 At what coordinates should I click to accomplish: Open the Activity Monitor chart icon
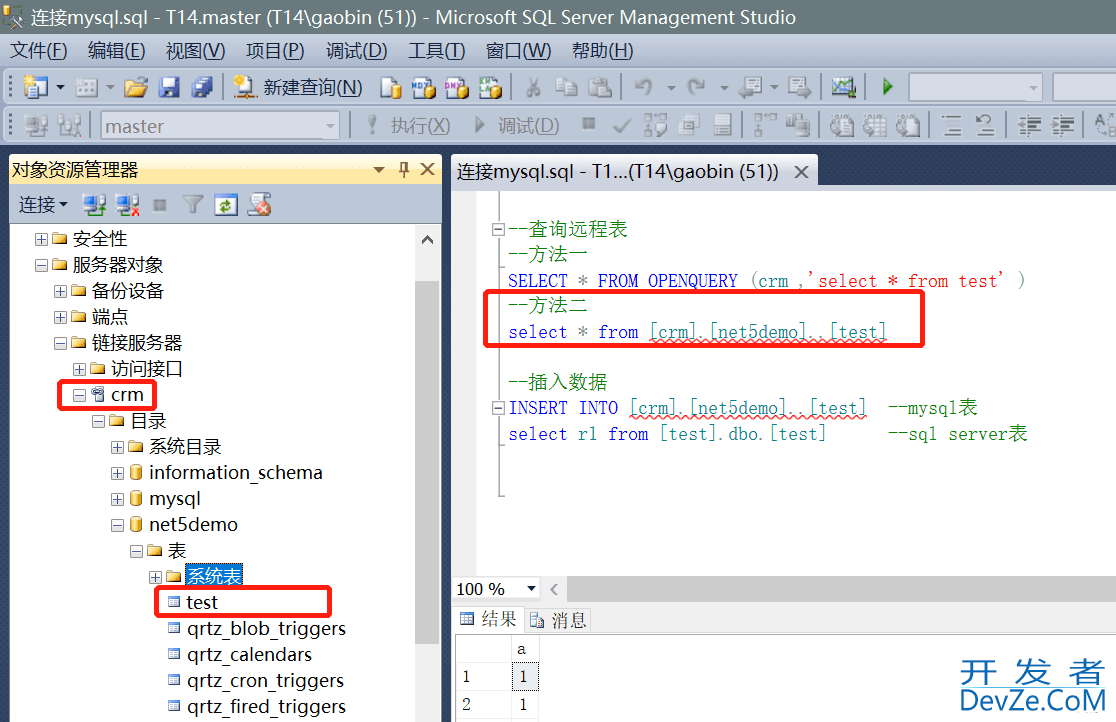843,87
